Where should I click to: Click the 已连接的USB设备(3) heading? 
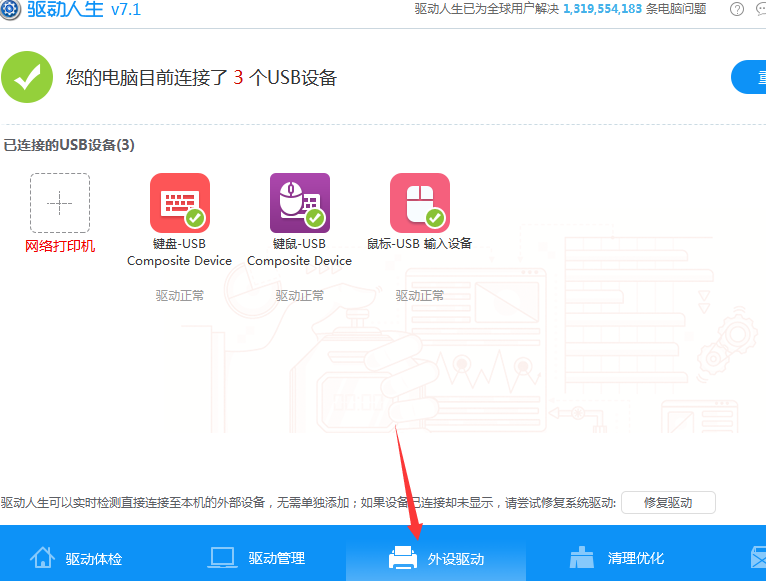[x=69, y=145]
